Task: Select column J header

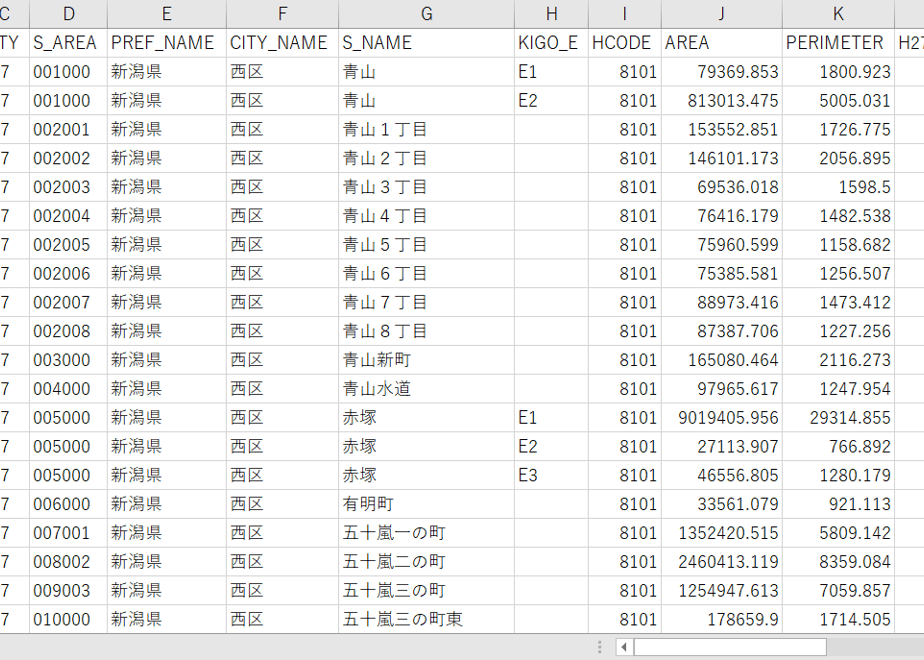Action: coord(722,14)
